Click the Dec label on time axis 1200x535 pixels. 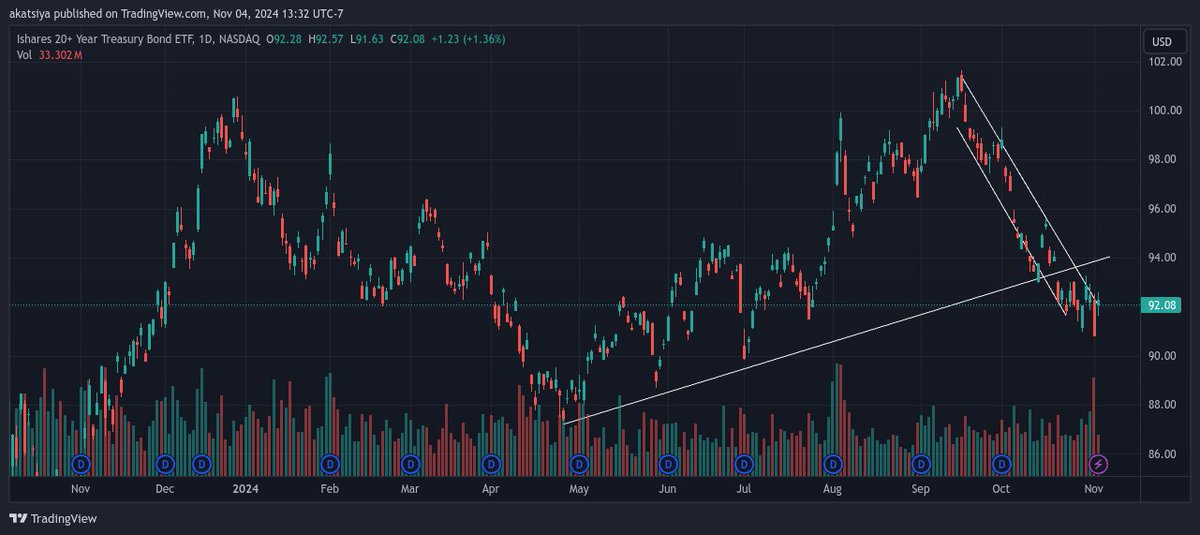(165, 489)
